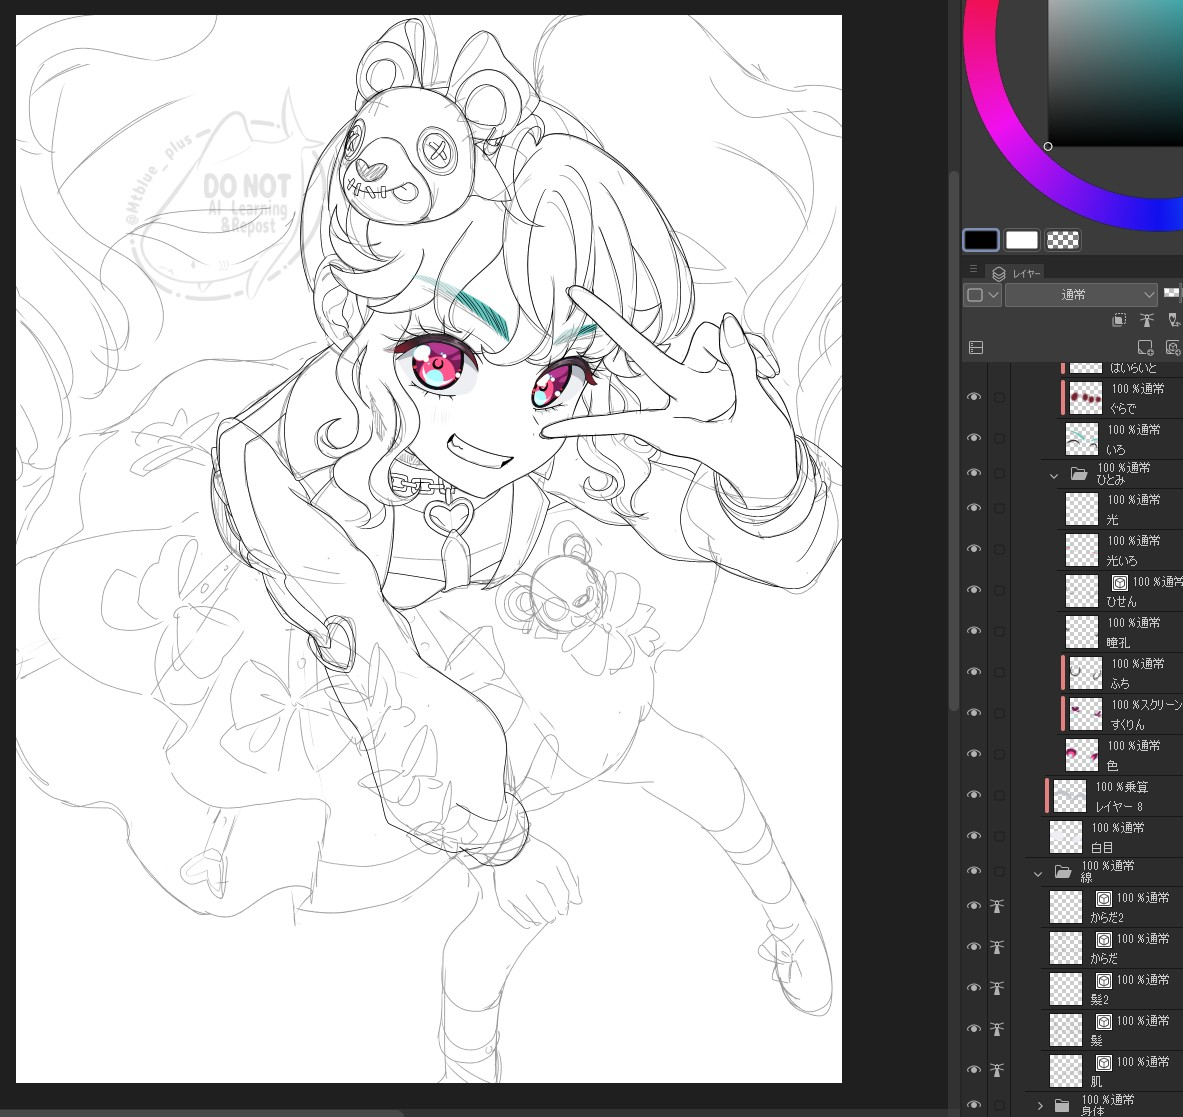The image size is (1183, 1117).
Task: Collapse the ひとみ folder
Action: point(1053,475)
